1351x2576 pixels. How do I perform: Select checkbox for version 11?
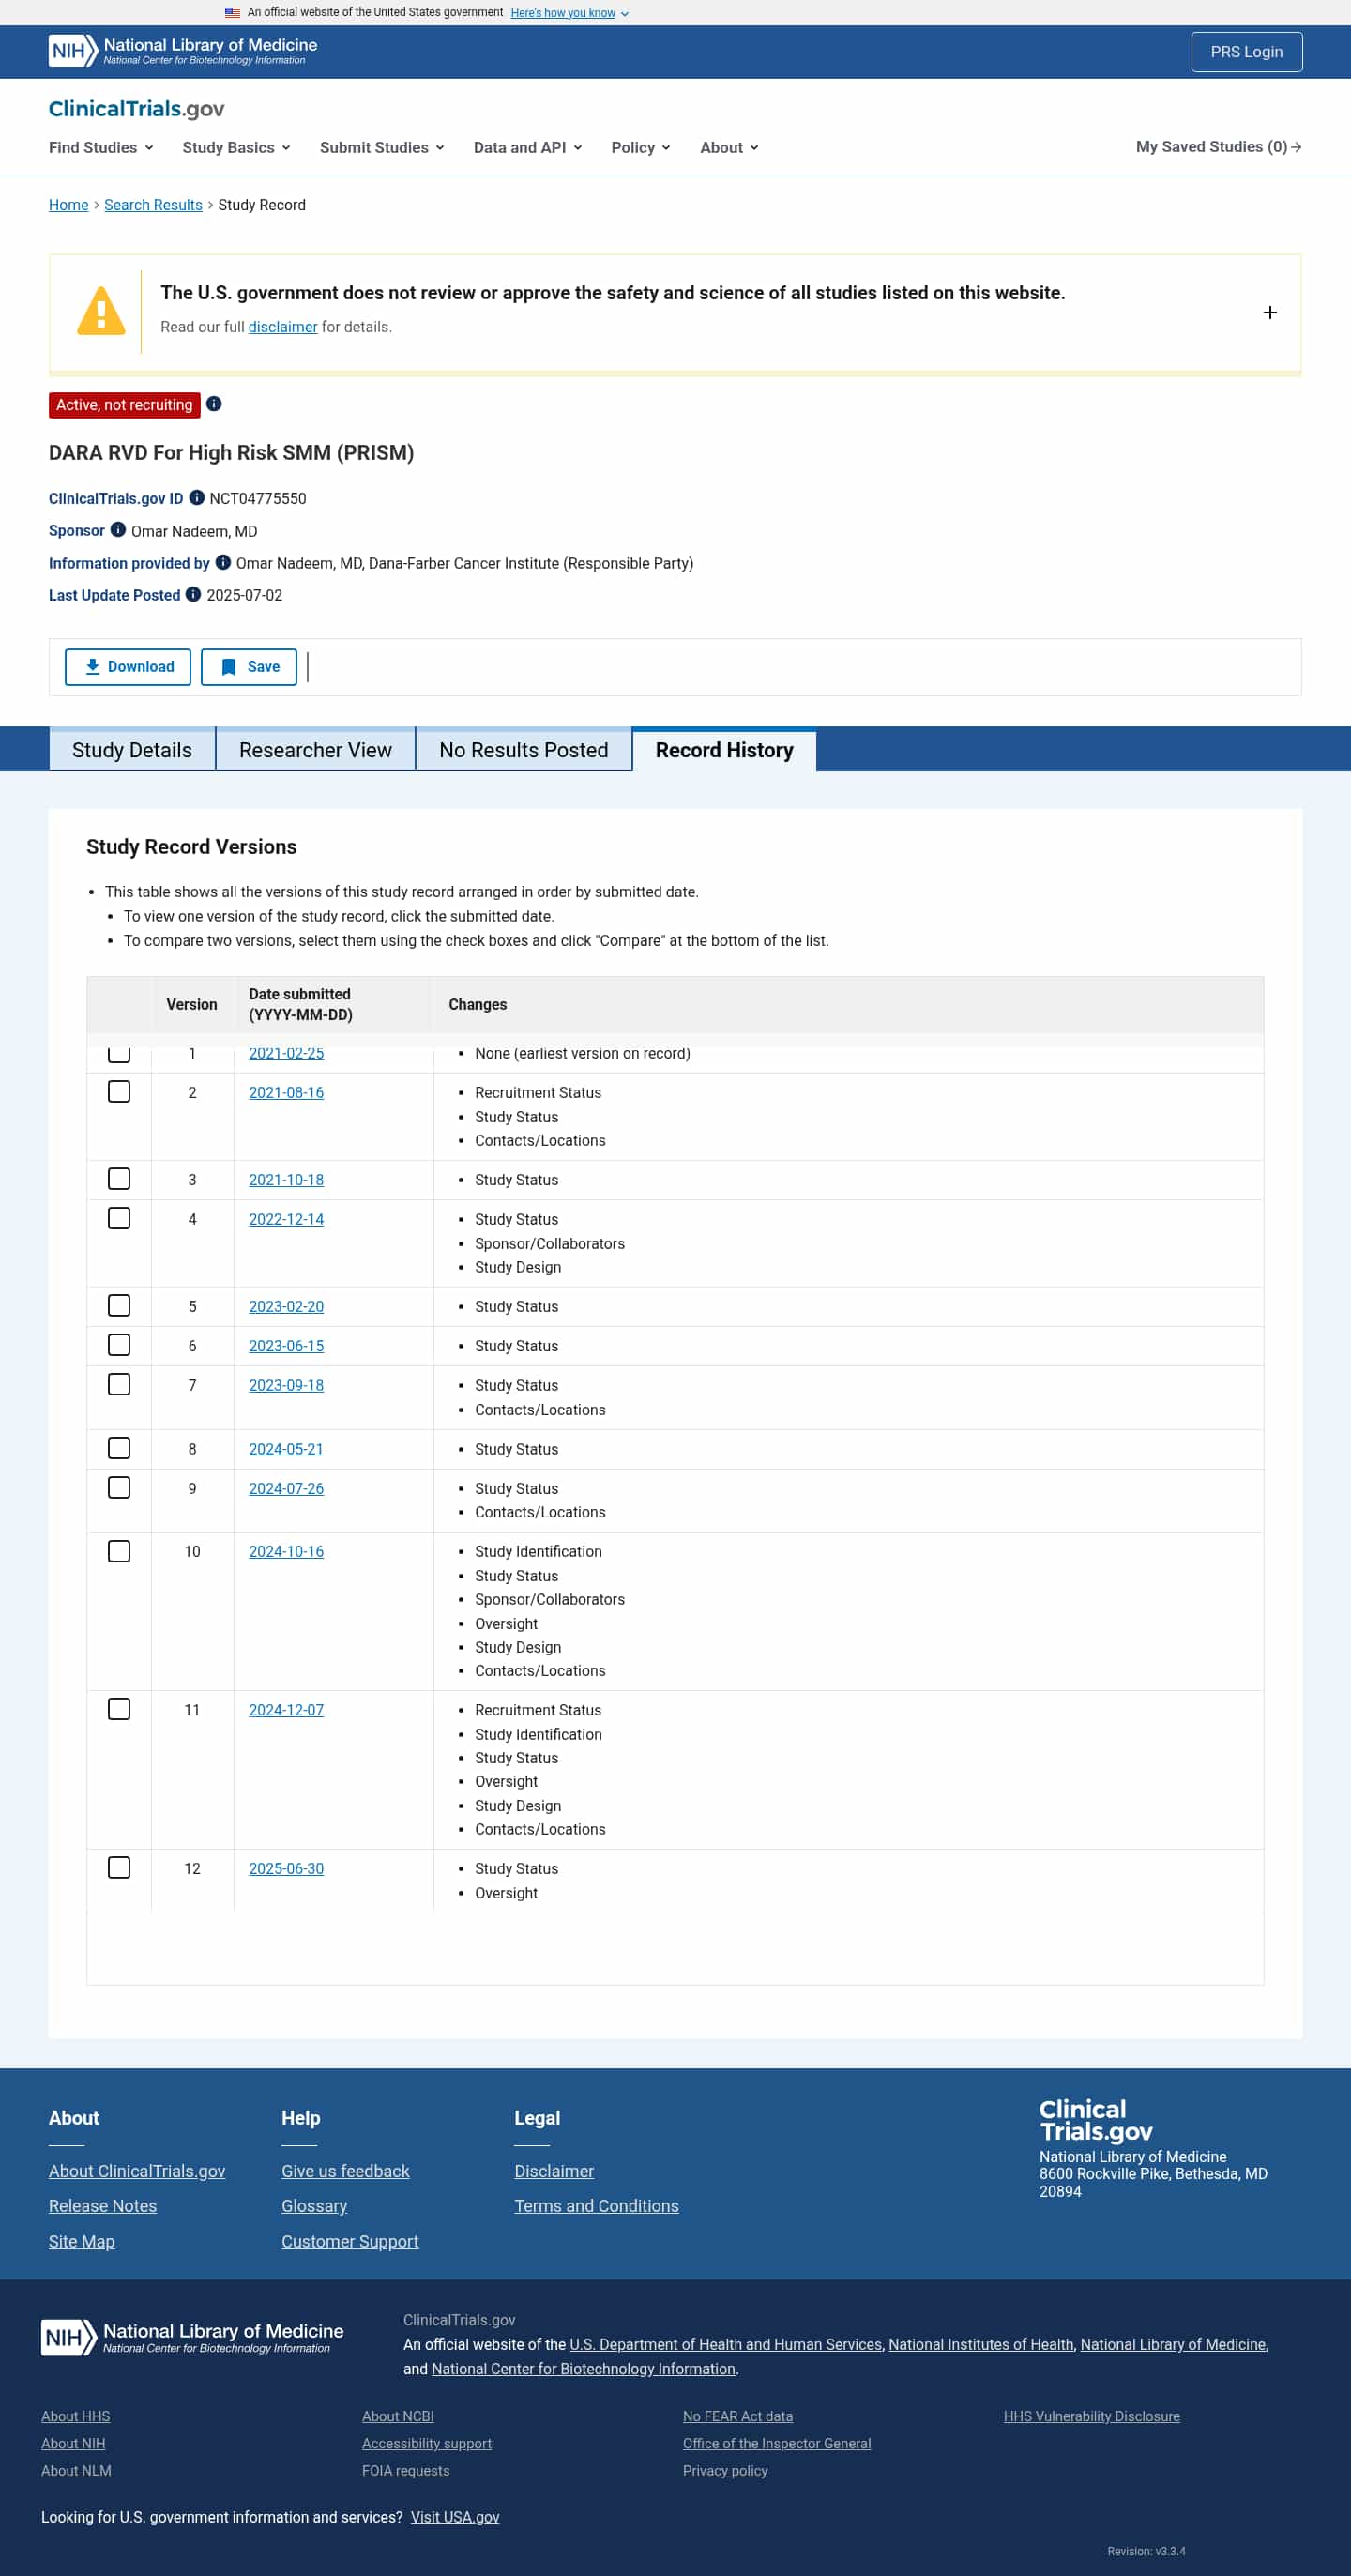(119, 1709)
